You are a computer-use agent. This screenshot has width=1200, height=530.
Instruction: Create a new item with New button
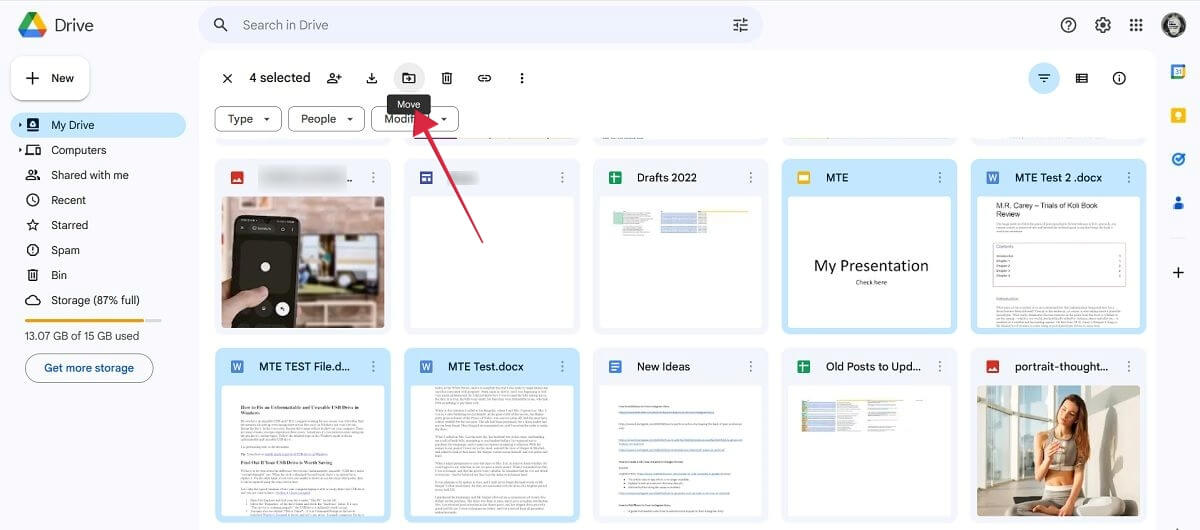tap(50, 78)
